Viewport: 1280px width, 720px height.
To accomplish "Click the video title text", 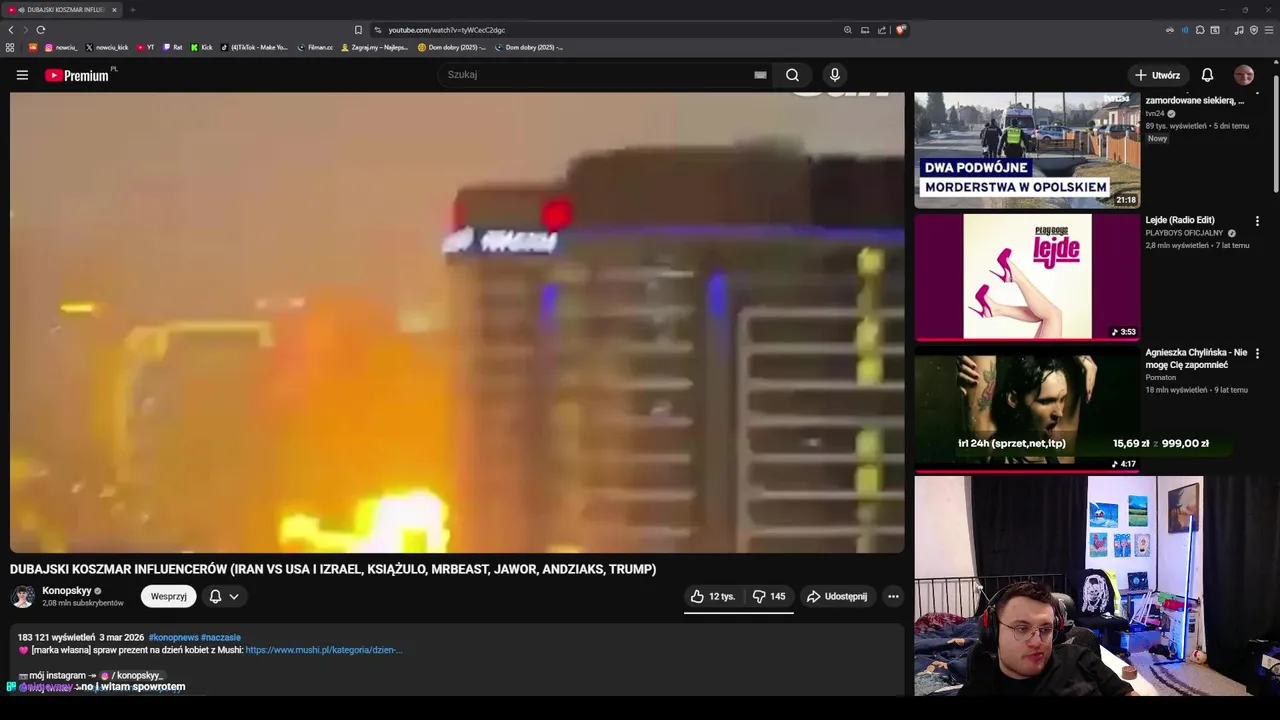I will tap(333, 569).
